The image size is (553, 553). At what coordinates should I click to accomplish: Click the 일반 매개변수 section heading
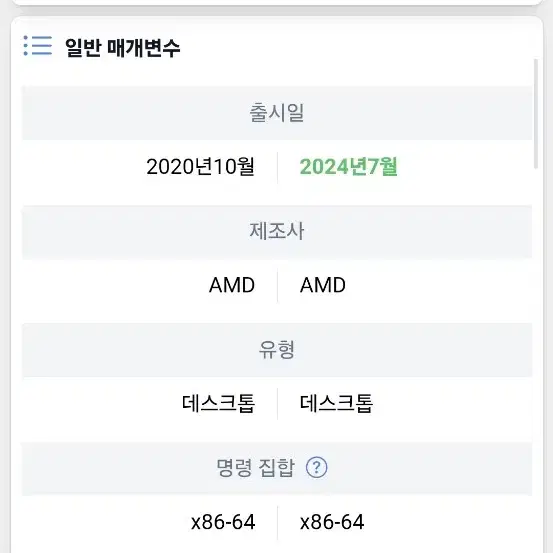[x=122, y=48]
